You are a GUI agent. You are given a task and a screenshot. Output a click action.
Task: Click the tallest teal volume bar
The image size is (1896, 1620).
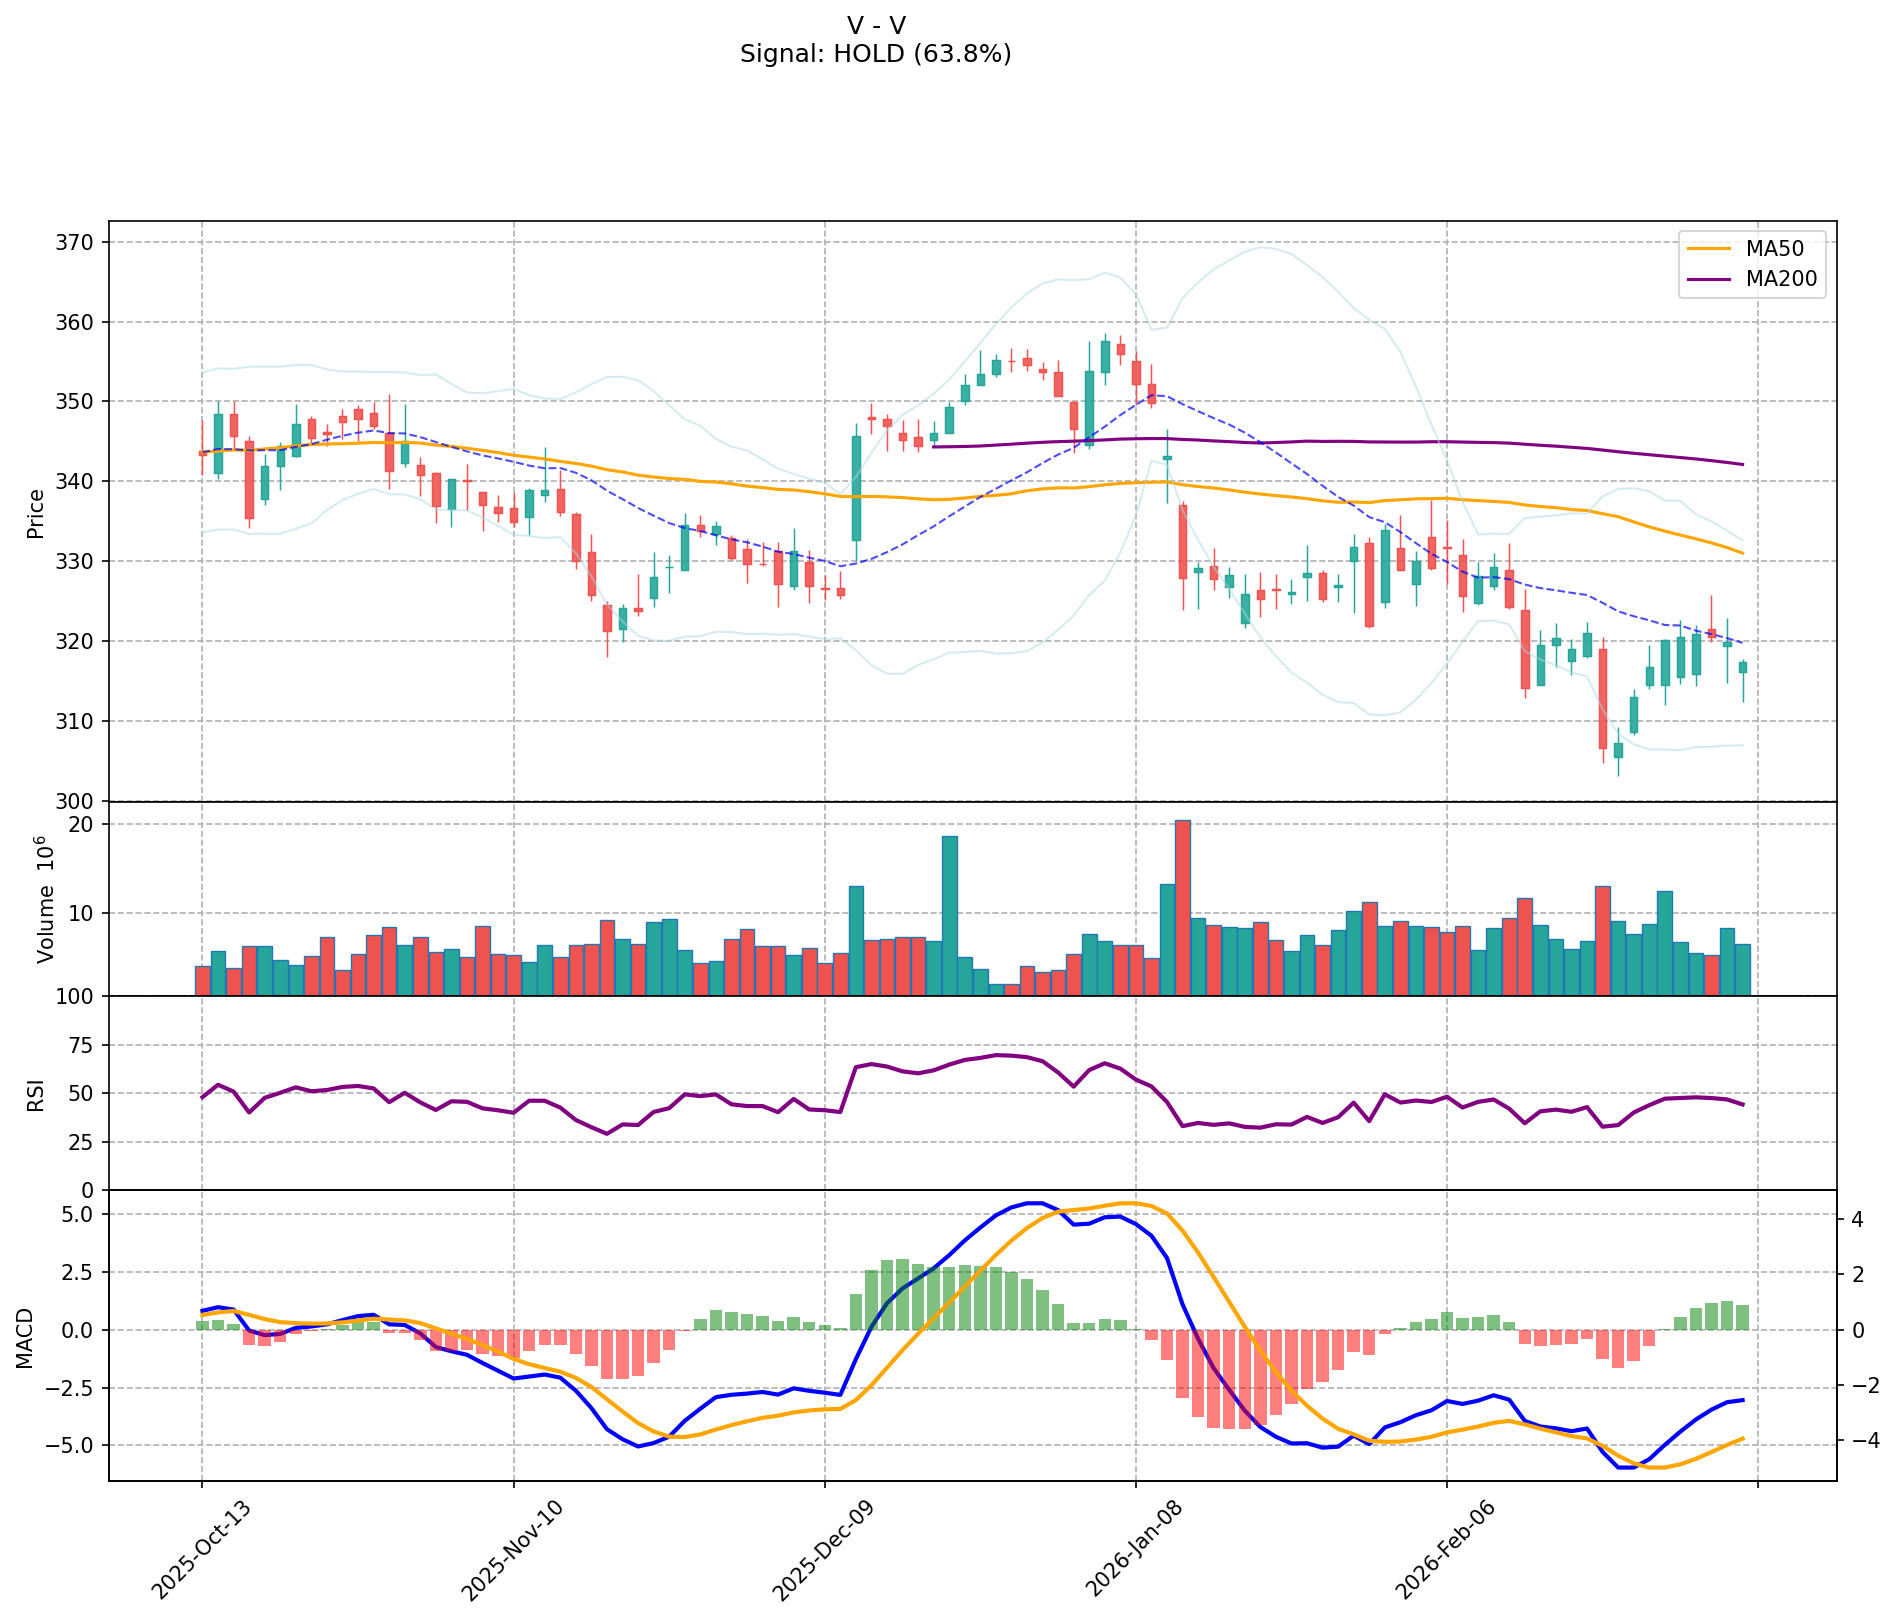point(949,914)
